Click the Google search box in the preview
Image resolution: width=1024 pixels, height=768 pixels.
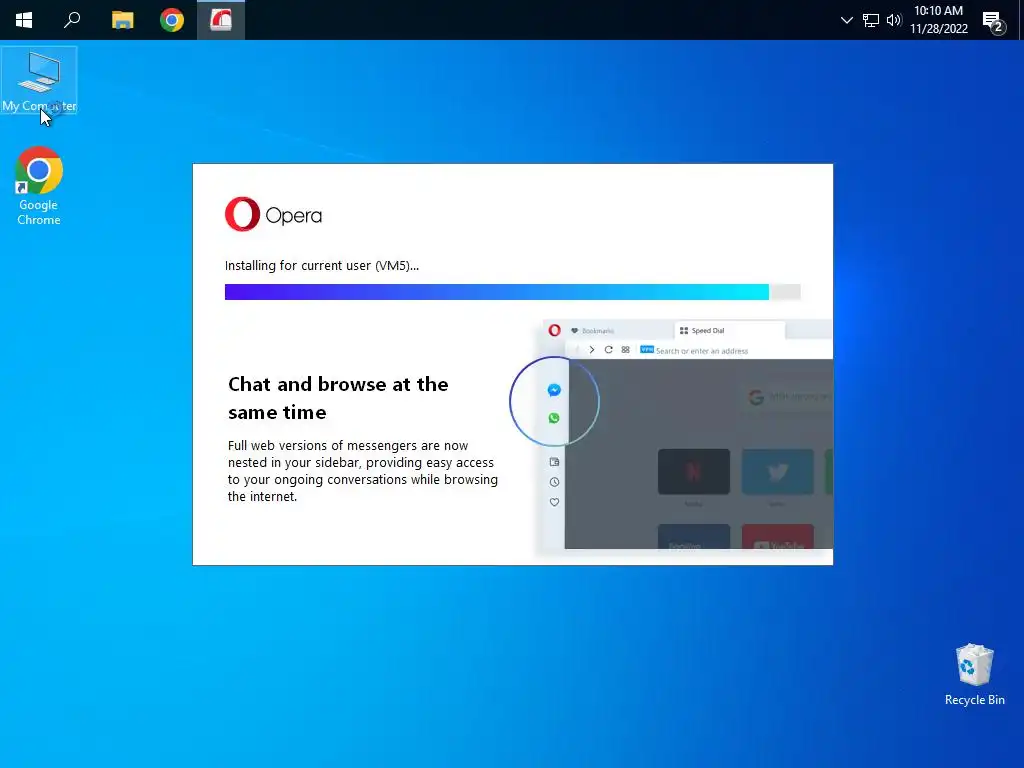pyautogui.click(x=789, y=396)
